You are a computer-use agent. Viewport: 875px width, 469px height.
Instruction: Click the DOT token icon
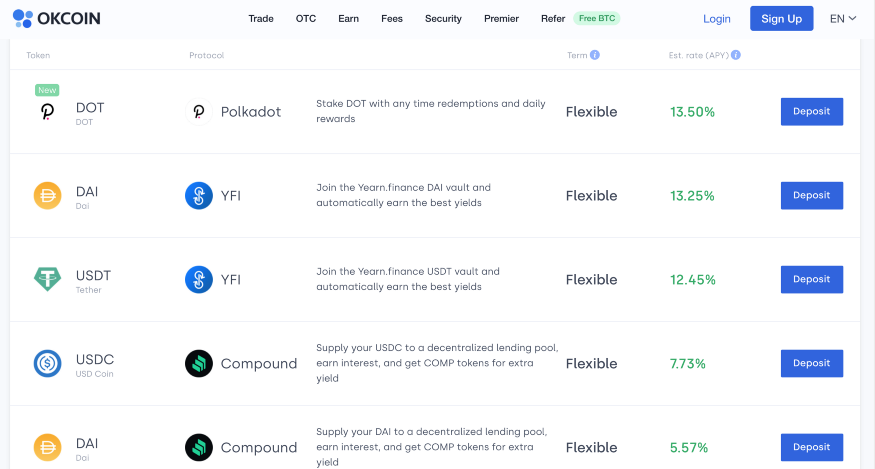(47, 112)
